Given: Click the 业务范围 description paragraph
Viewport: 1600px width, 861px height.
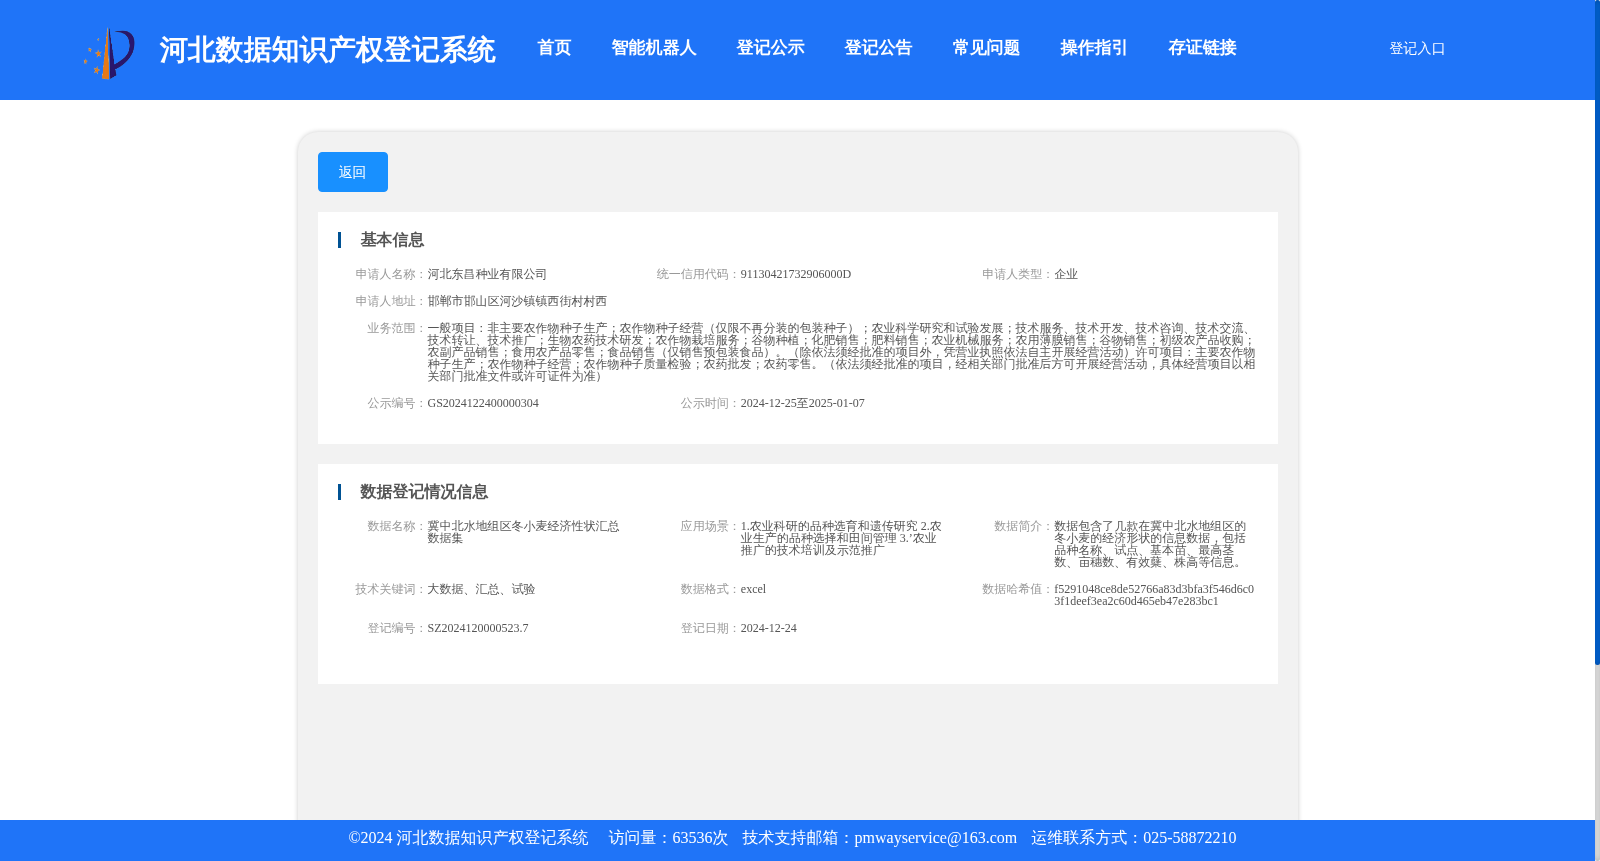Looking at the screenshot, I should pos(841,352).
